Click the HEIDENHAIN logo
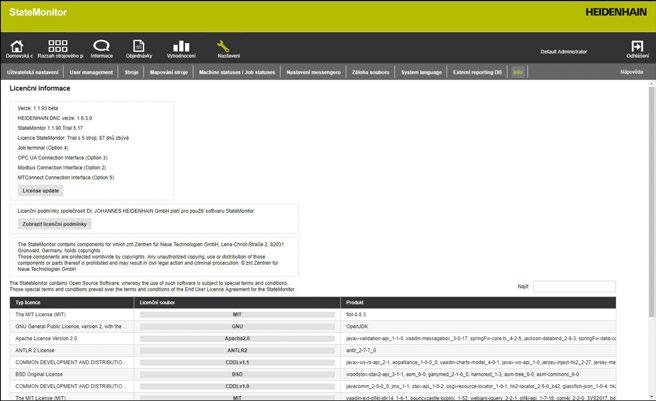The image size is (656, 401). (616, 12)
